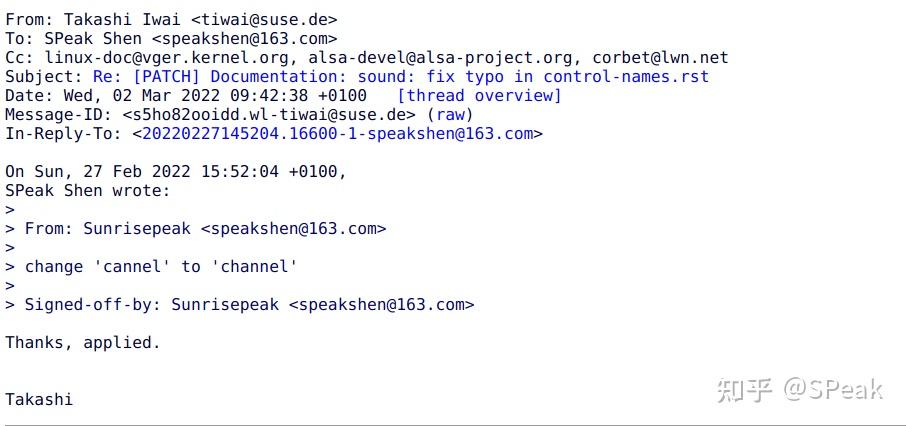Click the 'SPeak Shen wrote:' line
The image size is (906, 426).
point(88,190)
